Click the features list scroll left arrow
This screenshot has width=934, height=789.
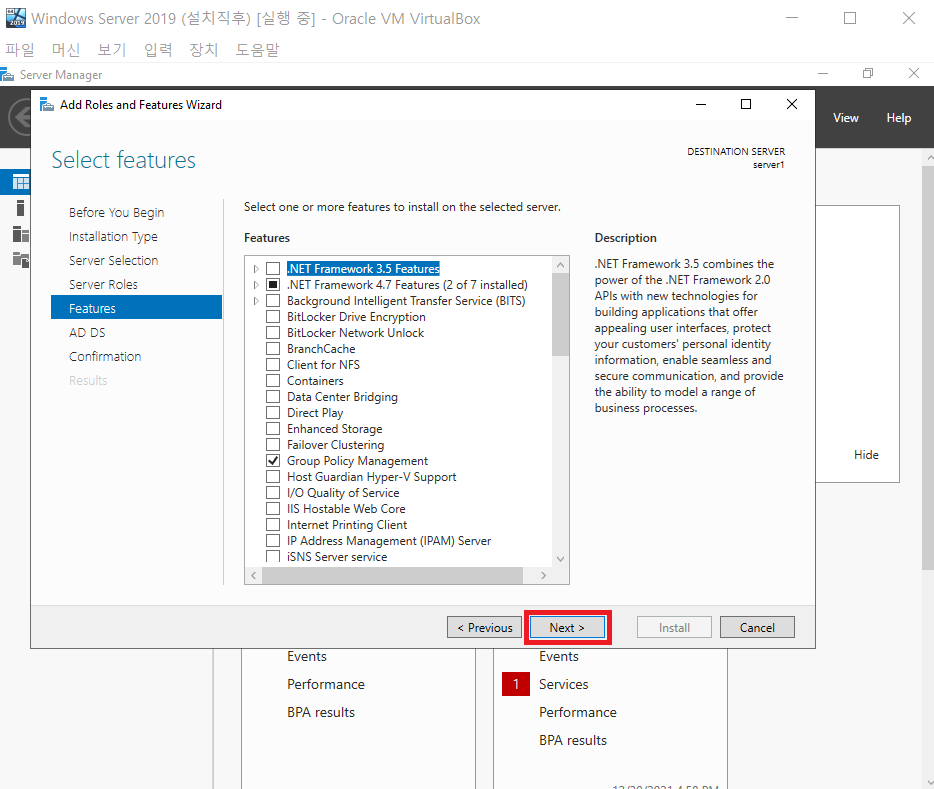click(254, 575)
